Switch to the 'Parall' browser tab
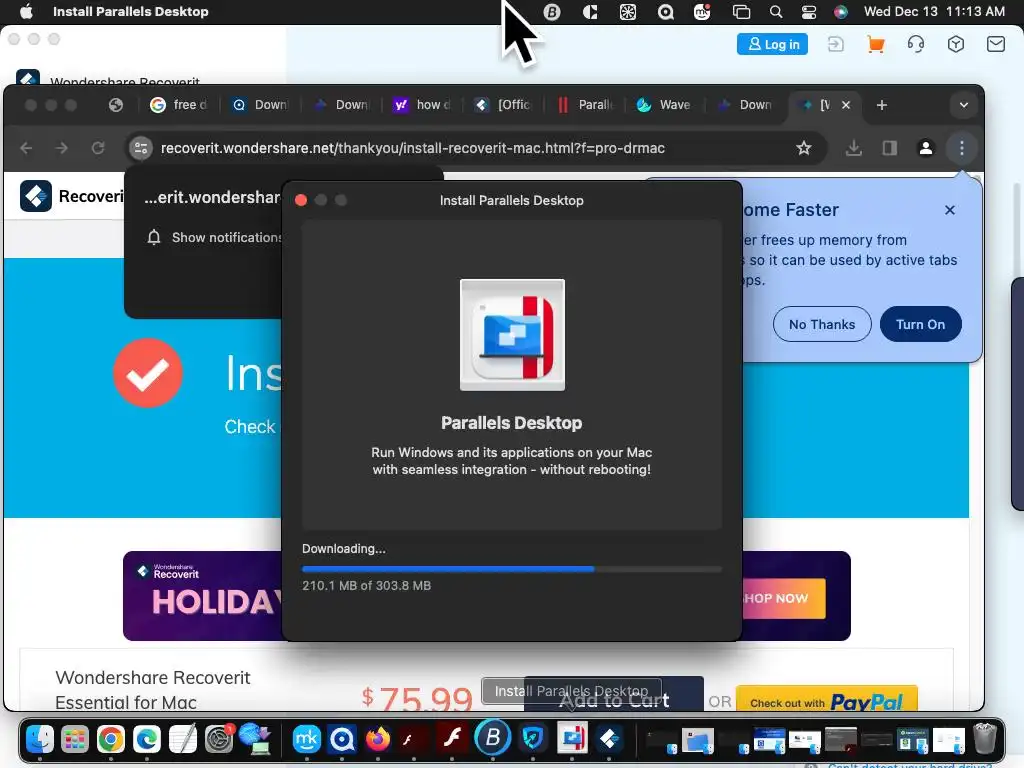Image resolution: width=1024 pixels, height=768 pixels. click(x=584, y=104)
